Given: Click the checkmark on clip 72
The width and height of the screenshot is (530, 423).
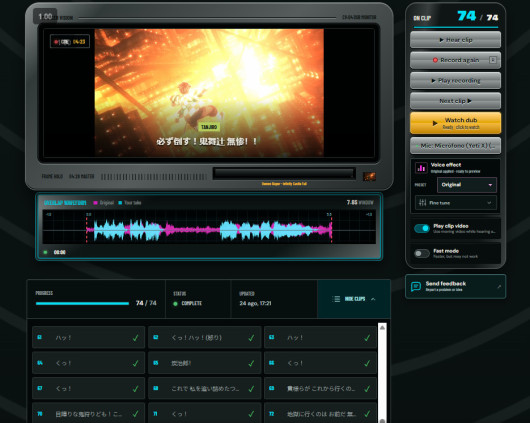Looking at the screenshot, I should pos(367,414).
